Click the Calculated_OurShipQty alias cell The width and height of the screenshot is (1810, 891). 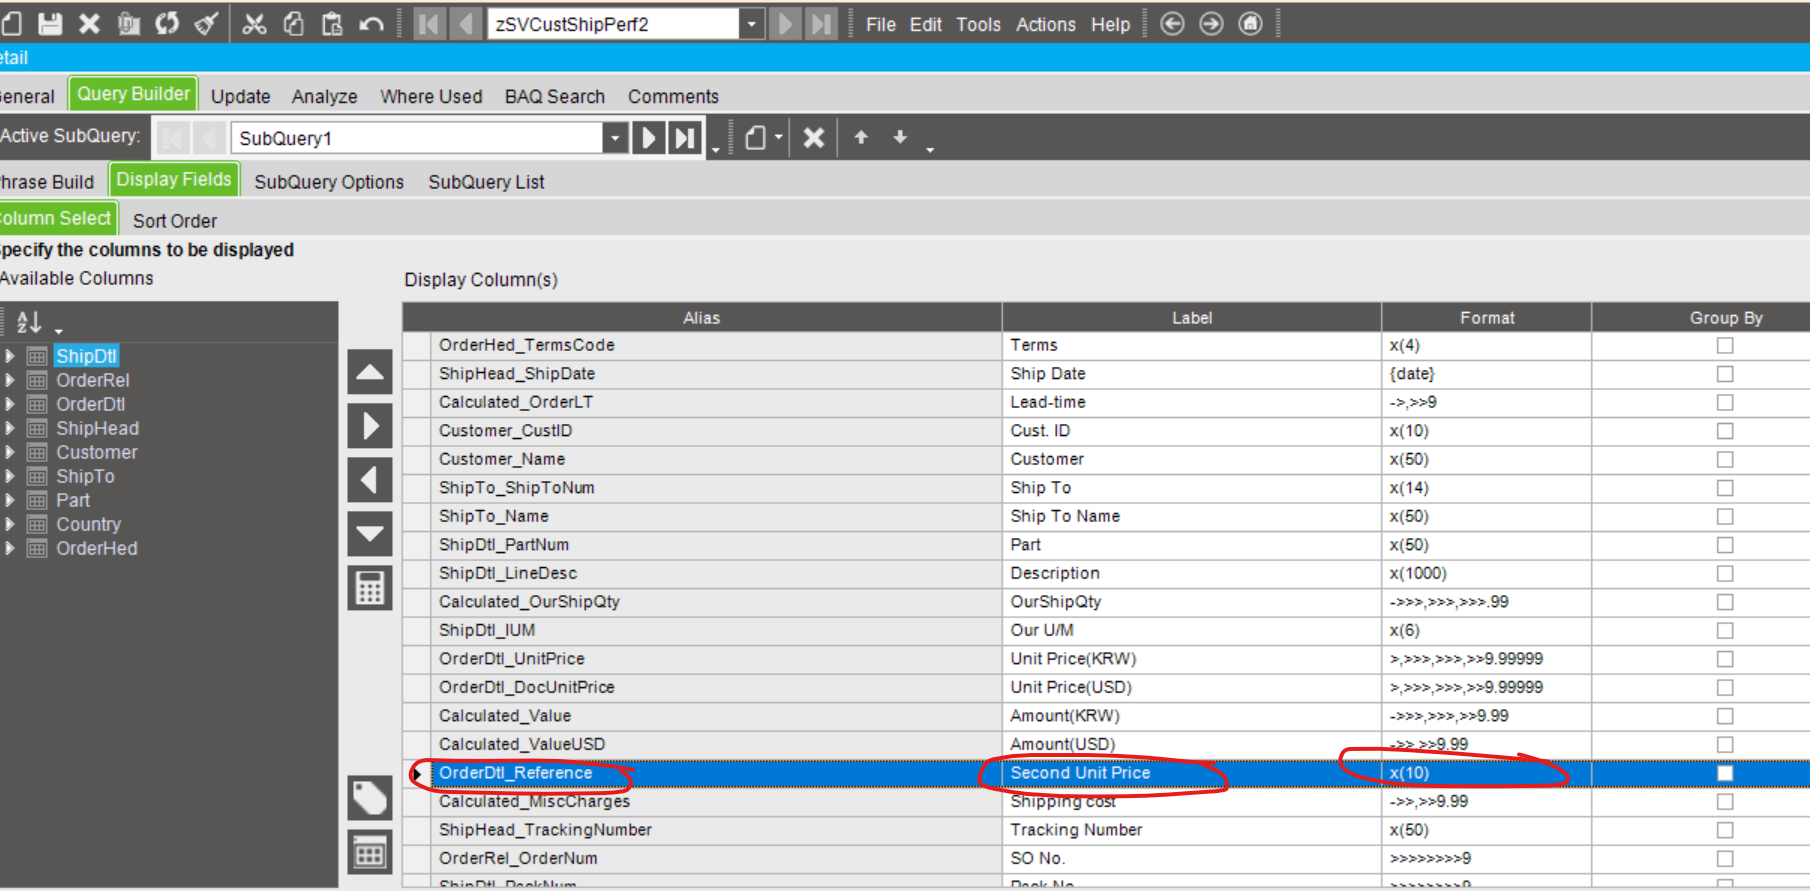[x=717, y=602]
